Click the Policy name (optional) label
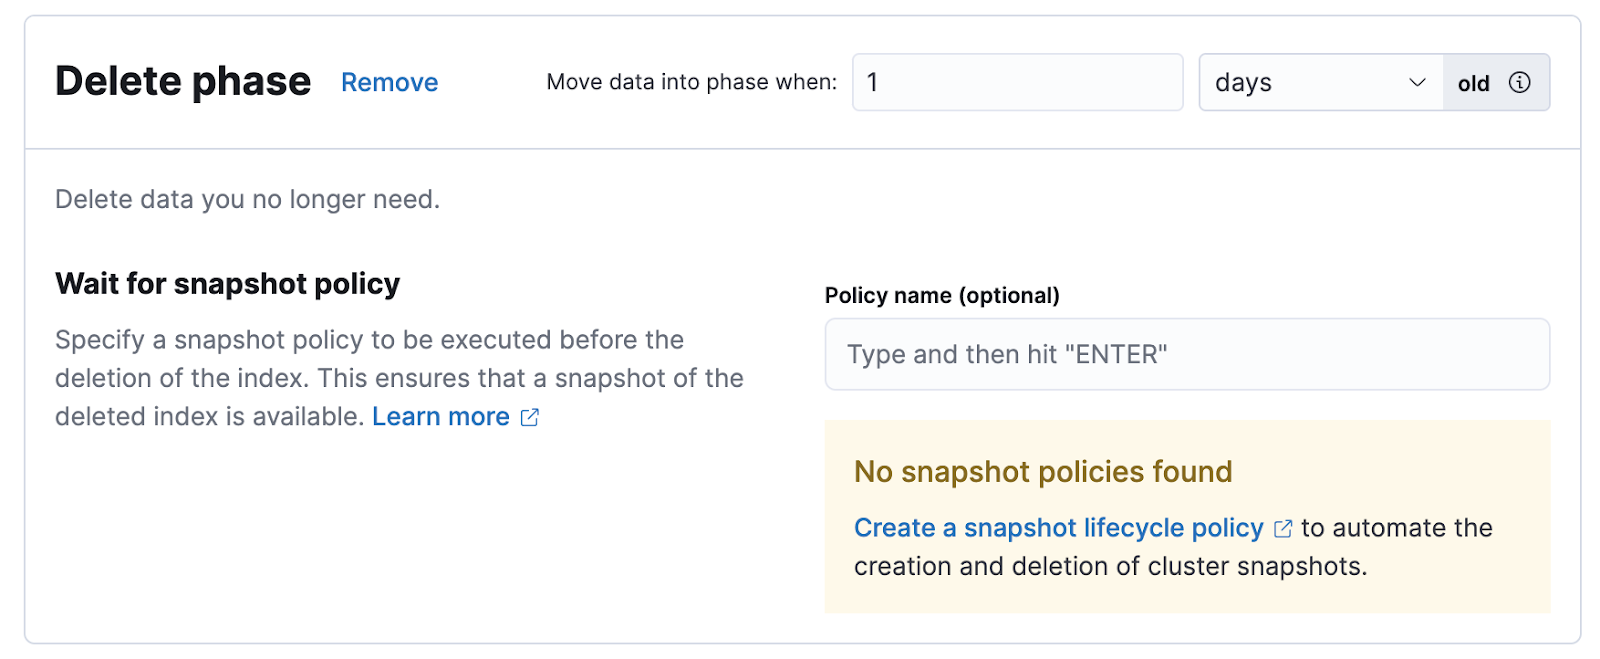This screenshot has height=659, width=1600. [941, 296]
